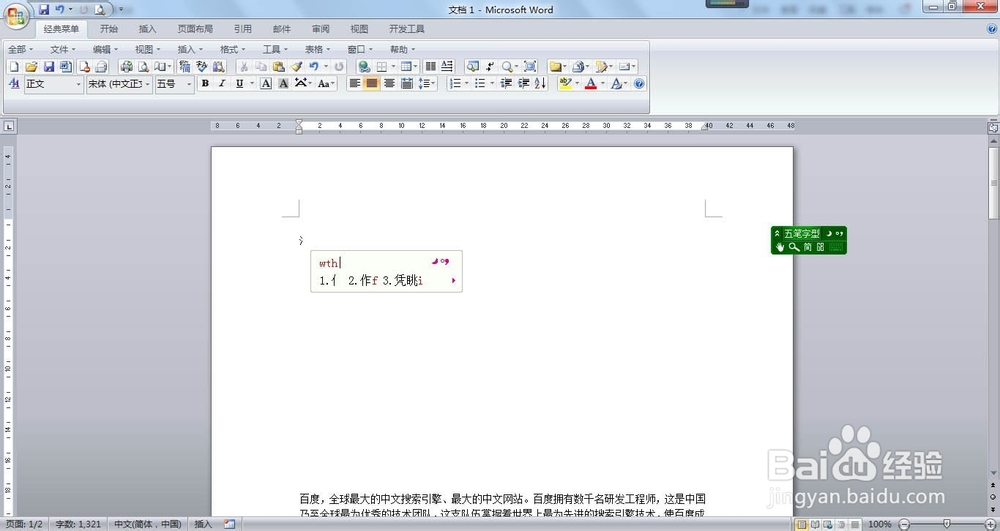Viewport: 1000px width, 531px height.
Task: Click the 页面: 1/2 page indicator
Action: pos(24,524)
